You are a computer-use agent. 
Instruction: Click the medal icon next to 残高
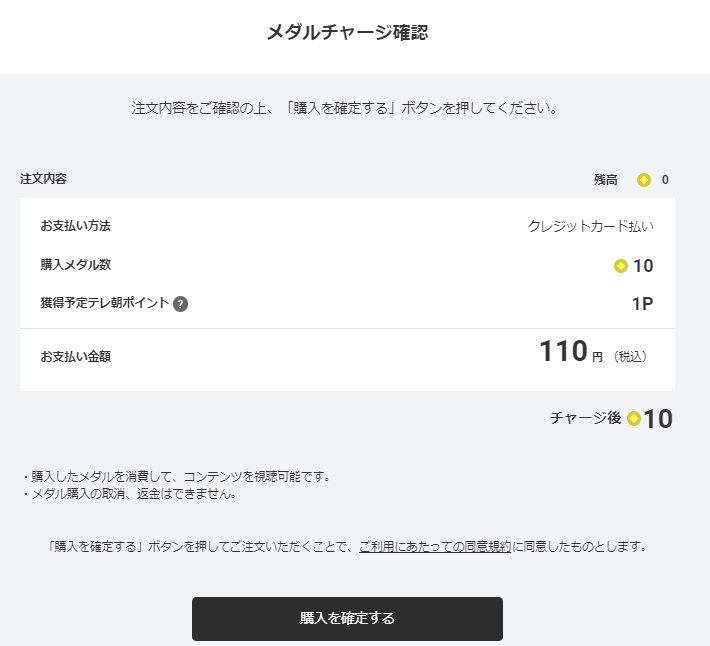[x=644, y=180]
